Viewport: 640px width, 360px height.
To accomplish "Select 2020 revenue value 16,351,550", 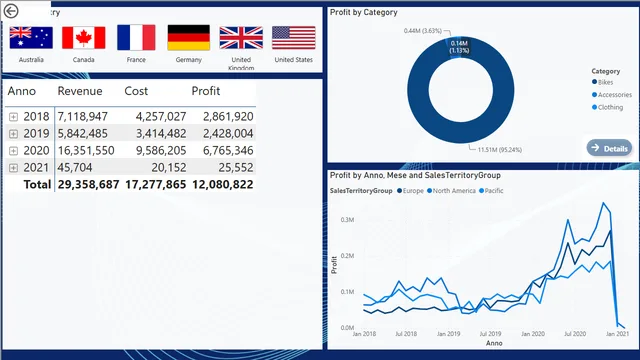I will click(86, 151).
